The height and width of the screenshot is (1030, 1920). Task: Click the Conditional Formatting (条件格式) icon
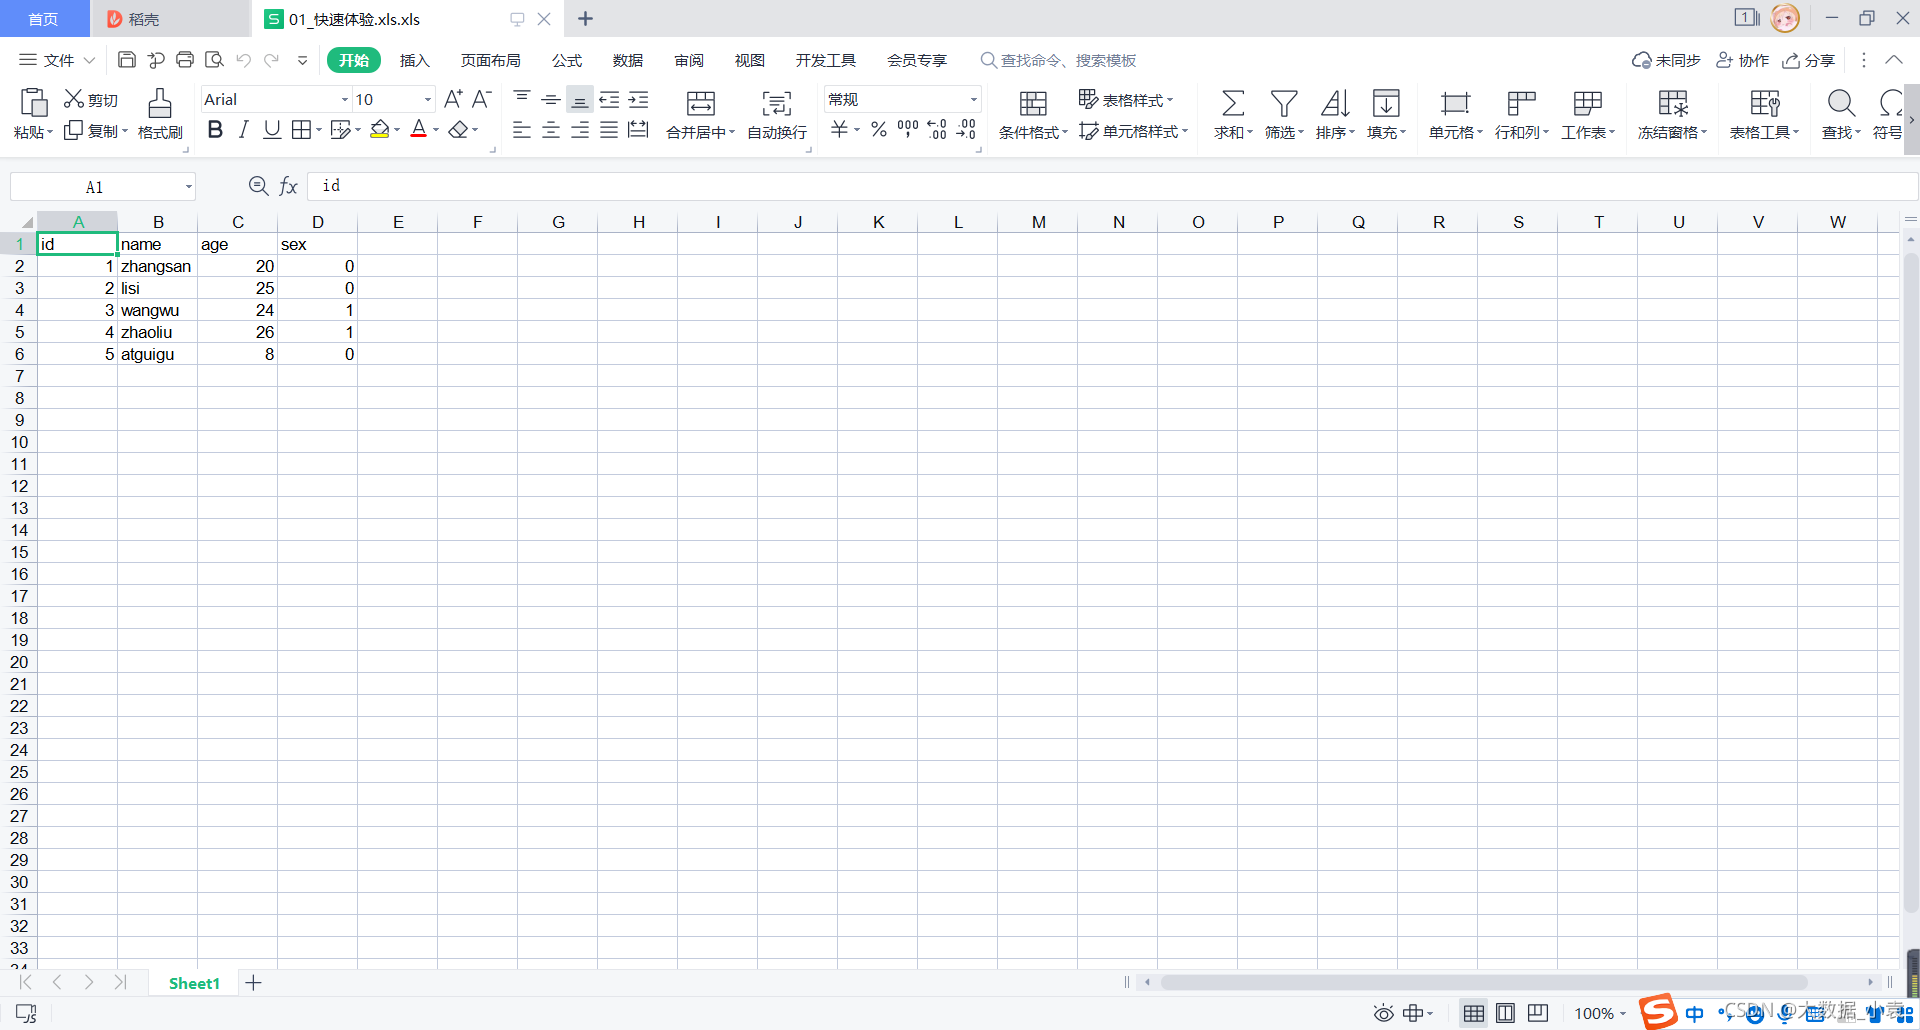(1033, 103)
